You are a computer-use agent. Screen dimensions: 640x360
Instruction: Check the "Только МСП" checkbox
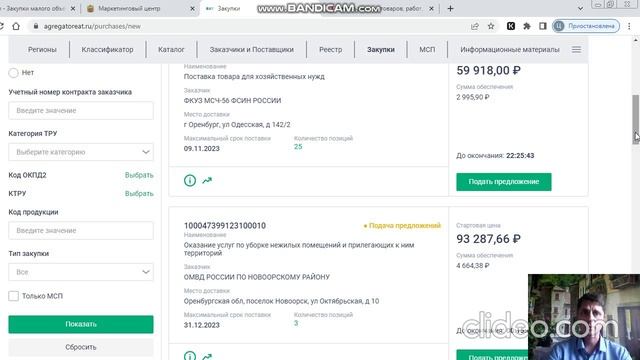(13, 296)
